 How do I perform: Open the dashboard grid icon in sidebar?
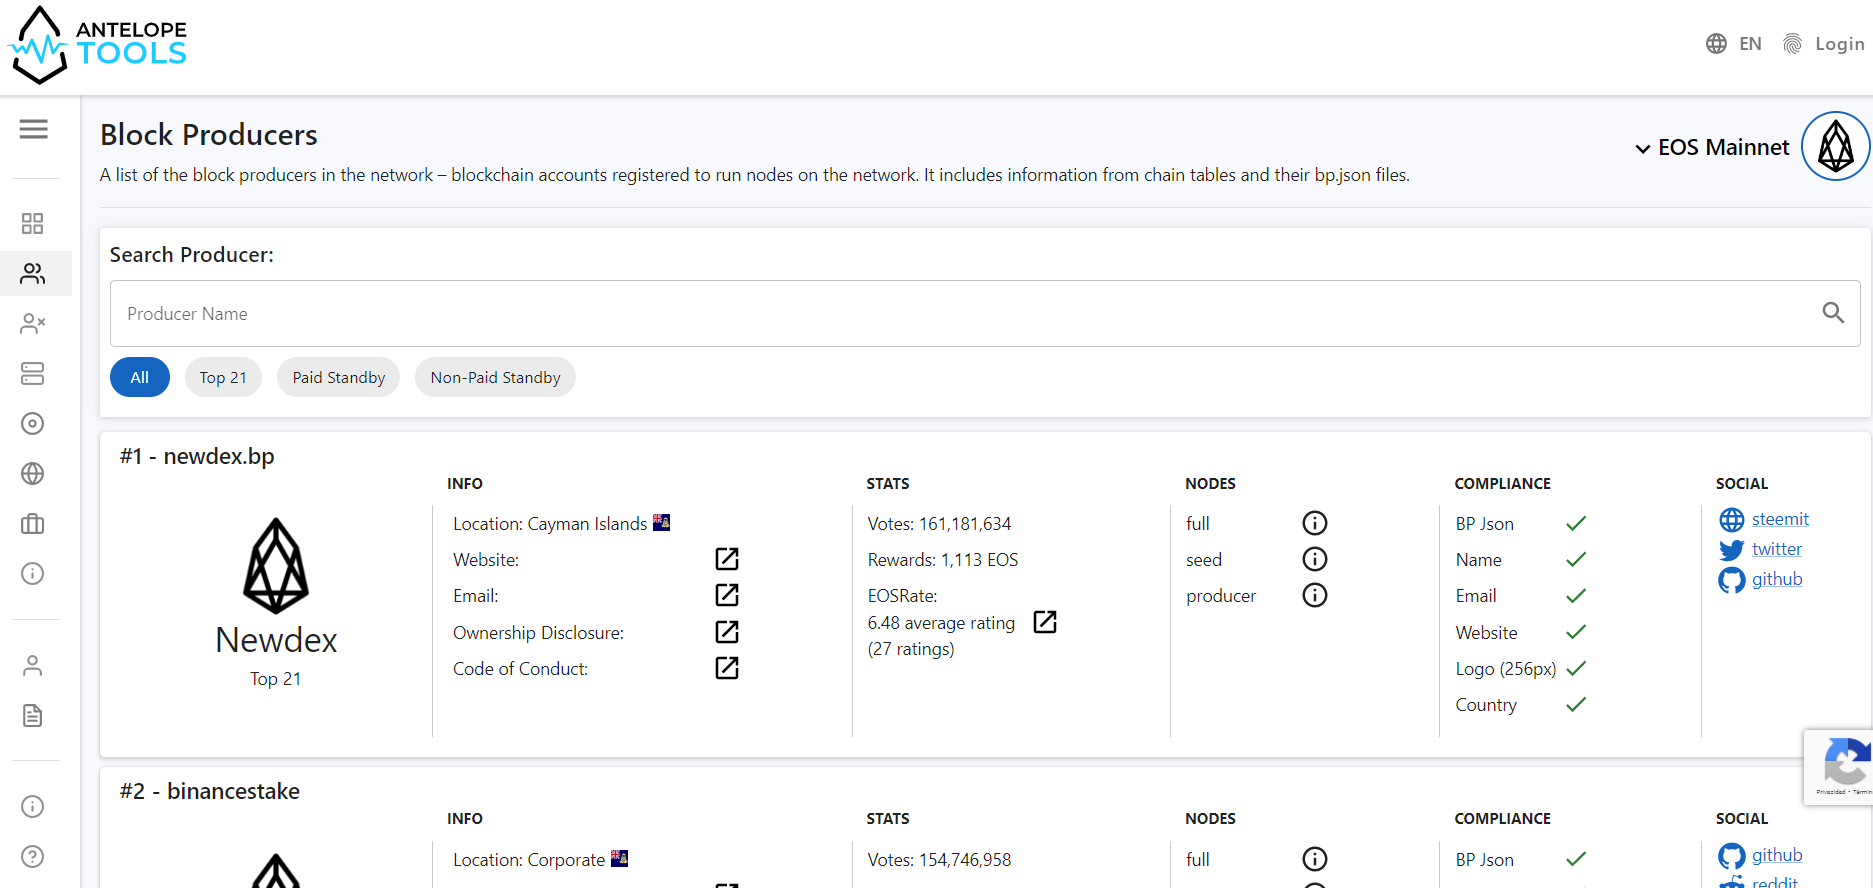tap(33, 223)
